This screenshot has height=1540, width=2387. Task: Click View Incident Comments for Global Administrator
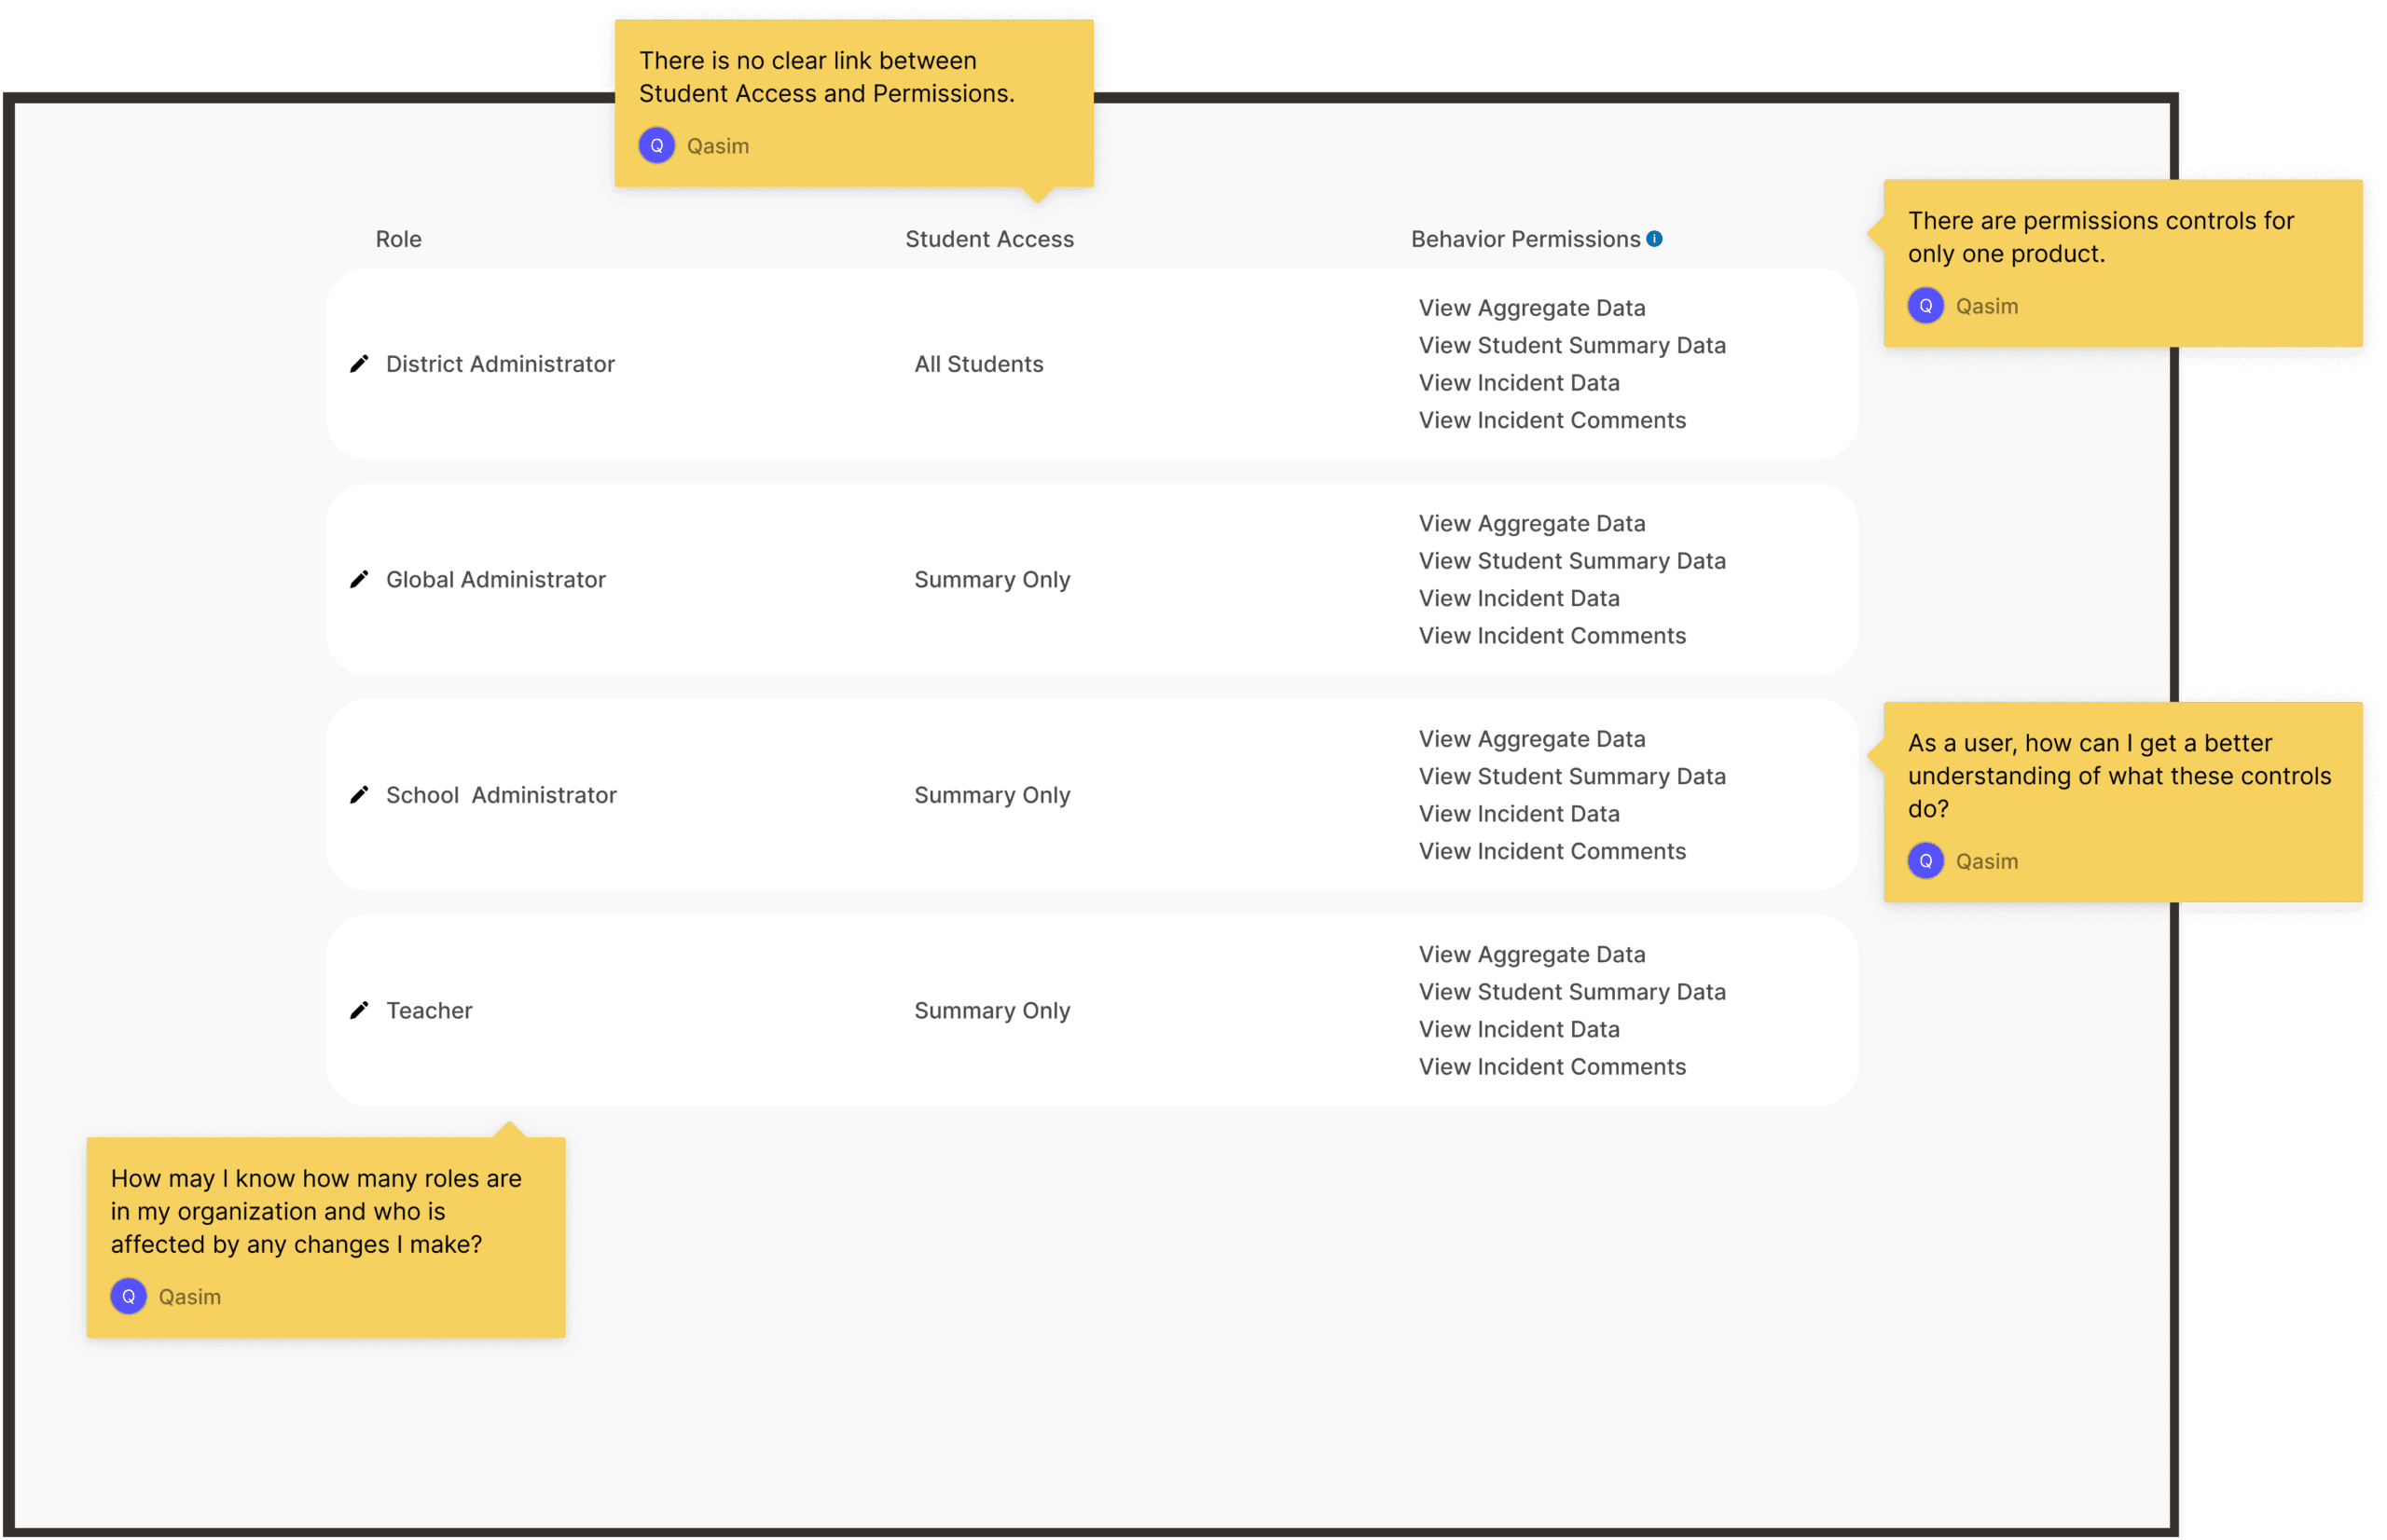click(x=1552, y=636)
